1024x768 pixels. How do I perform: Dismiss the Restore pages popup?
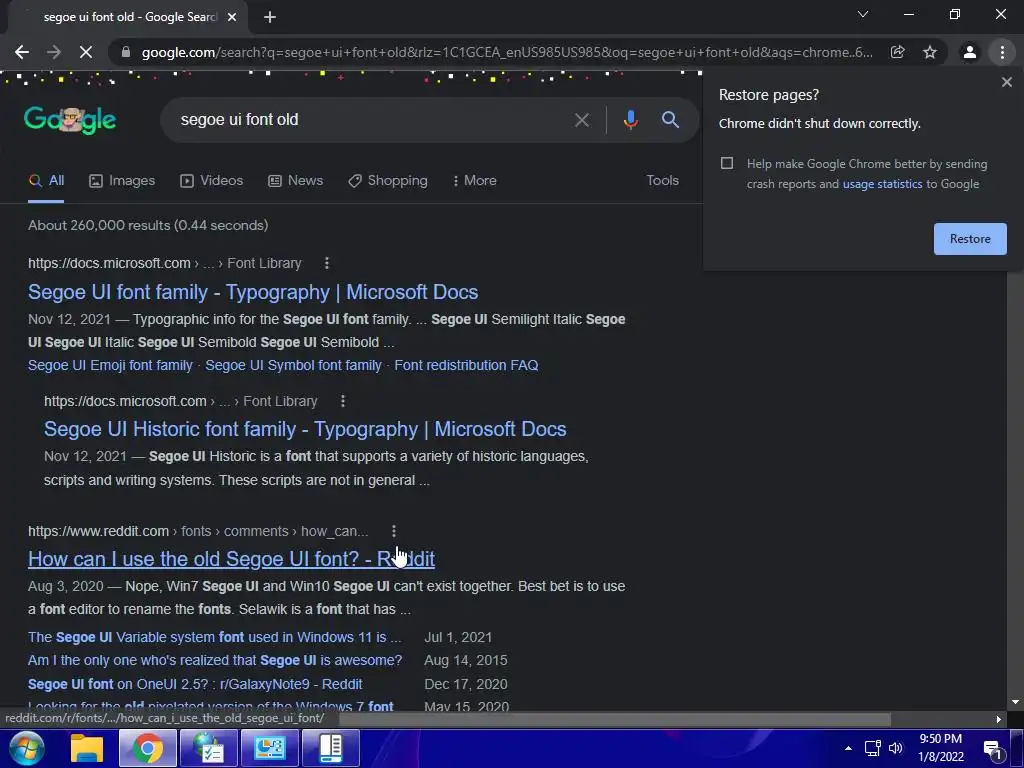[1006, 82]
